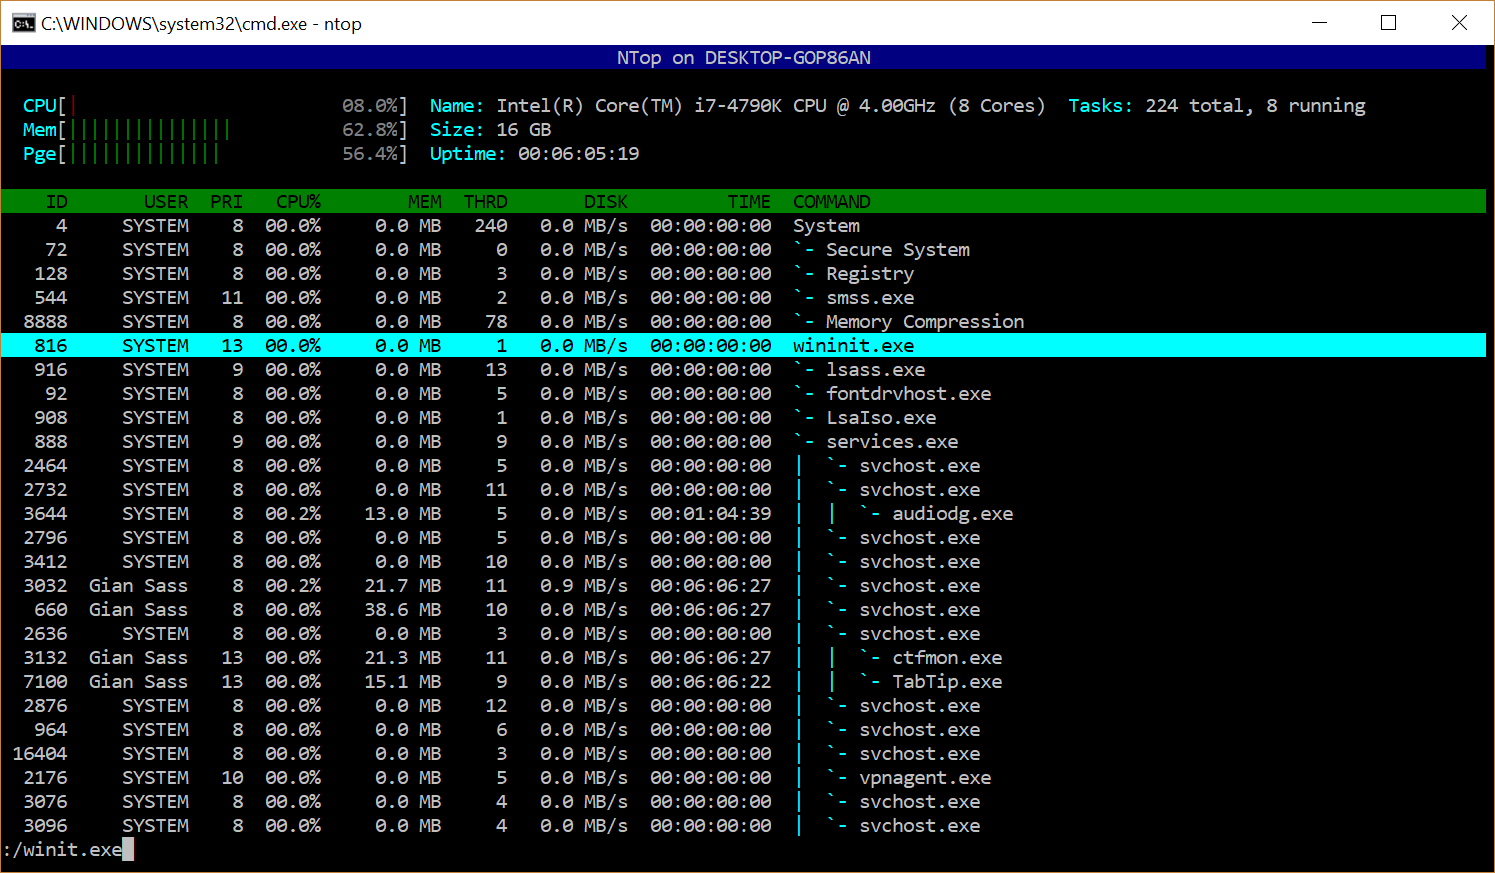Click the Pge usage bar meter
Screen dimensions: 1495x873
coord(145,154)
